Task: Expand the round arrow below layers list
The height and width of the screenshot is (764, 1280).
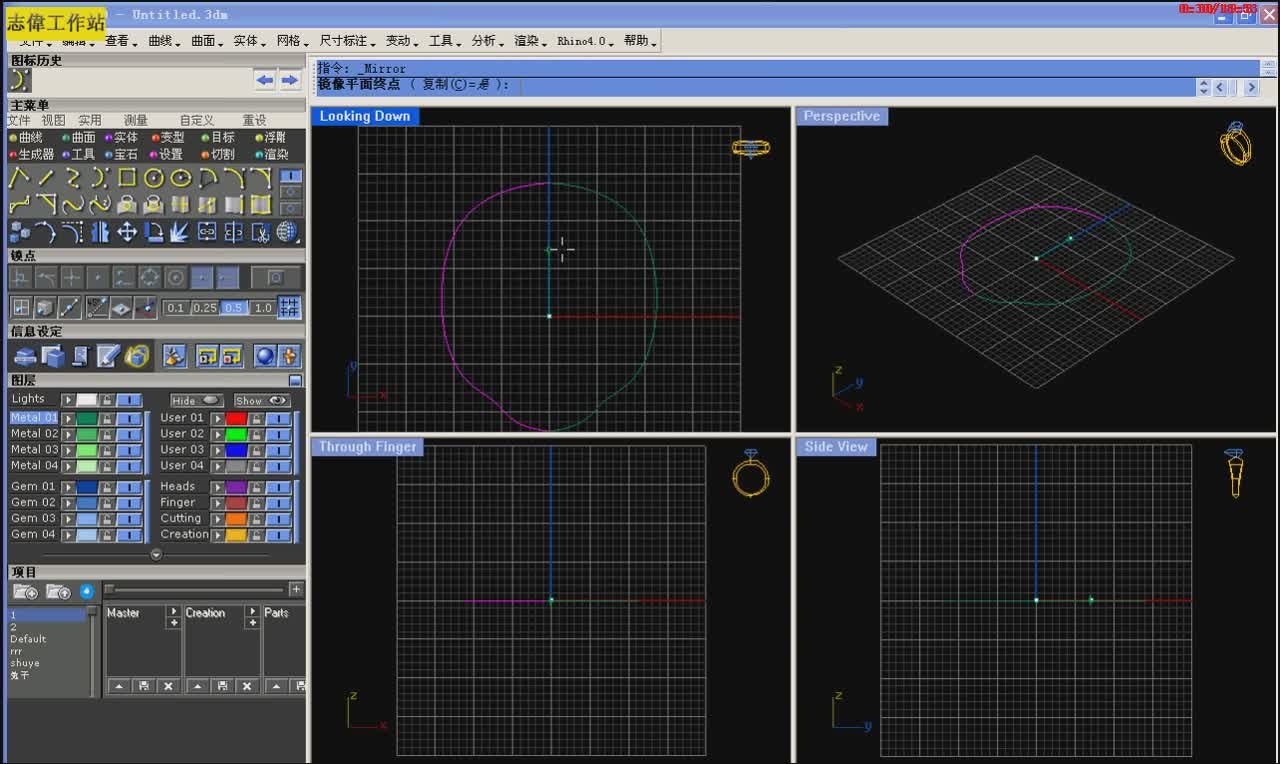Action: pyautogui.click(x=156, y=554)
